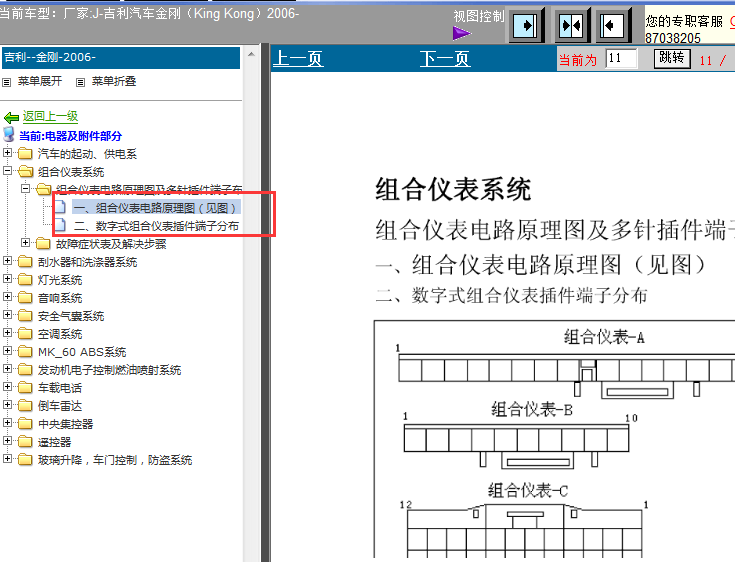This screenshot has height=562, width=735.
Task: Click the folder icon for 刮水器和洗涤器系统
Action: click(25, 262)
